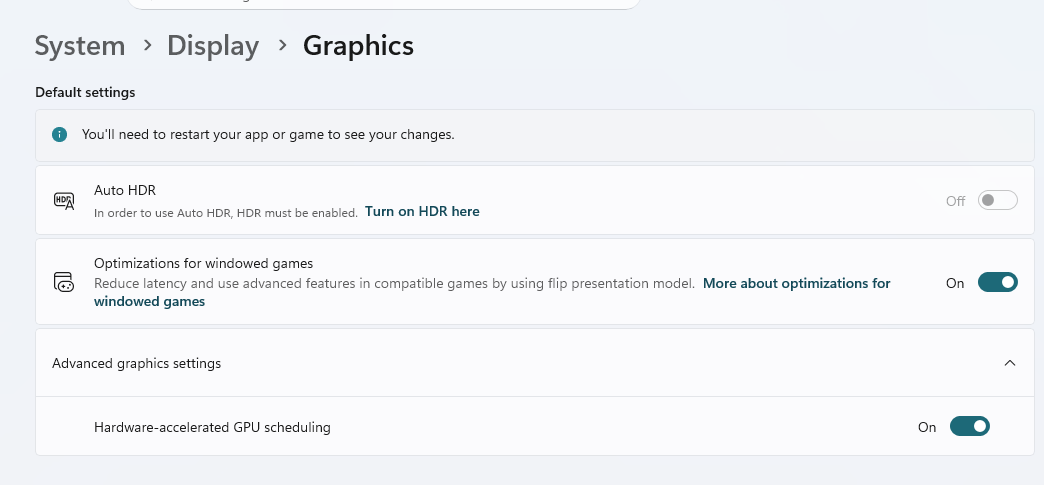Turn off Hardware-accelerated GPU scheduling
The width and height of the screenshot is (1044, 485).
969,426
